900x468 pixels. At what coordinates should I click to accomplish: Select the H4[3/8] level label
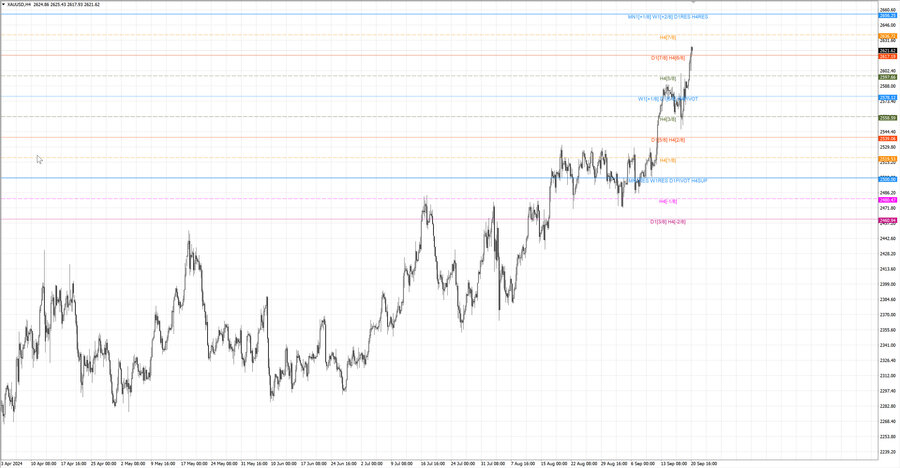pyautogui.click(x=668, y=119)
